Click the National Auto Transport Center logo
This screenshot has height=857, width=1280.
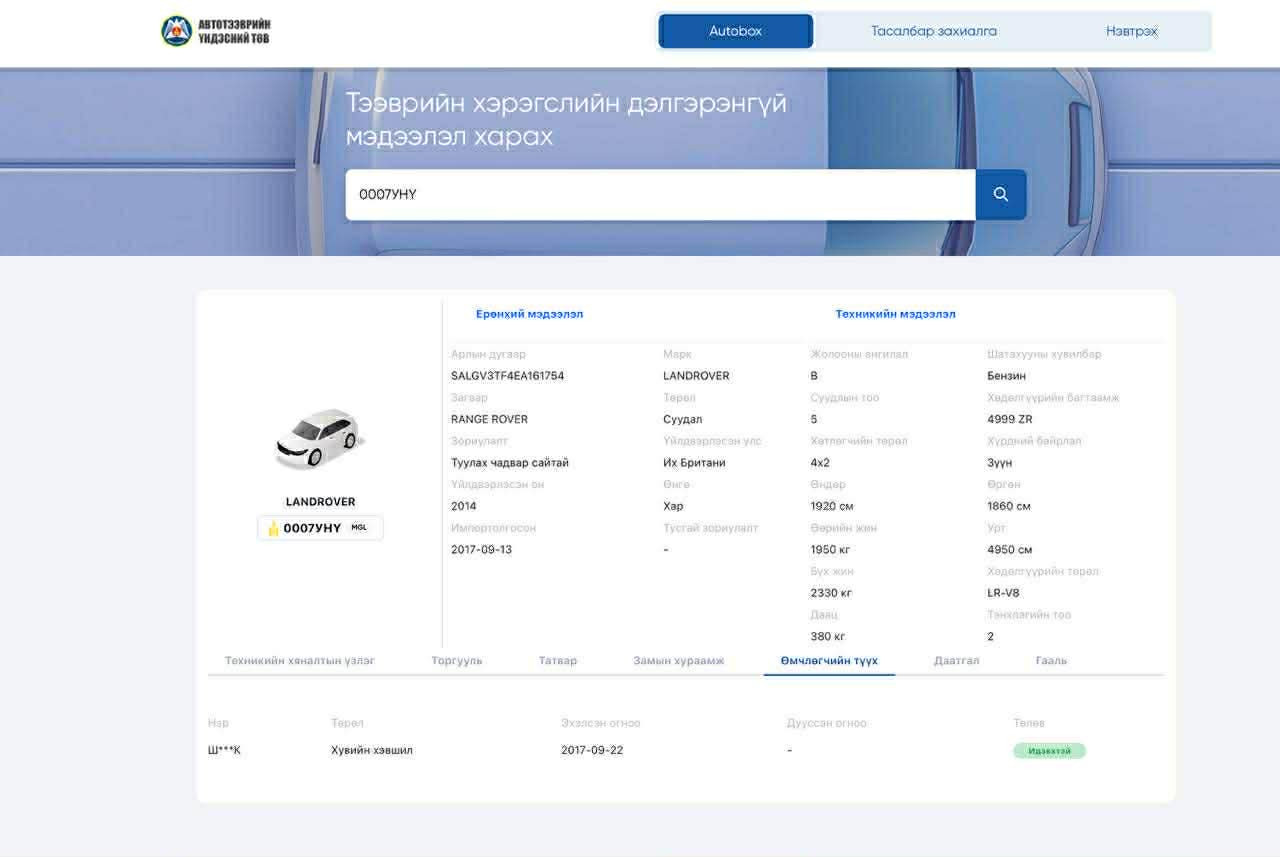point(216,31)
